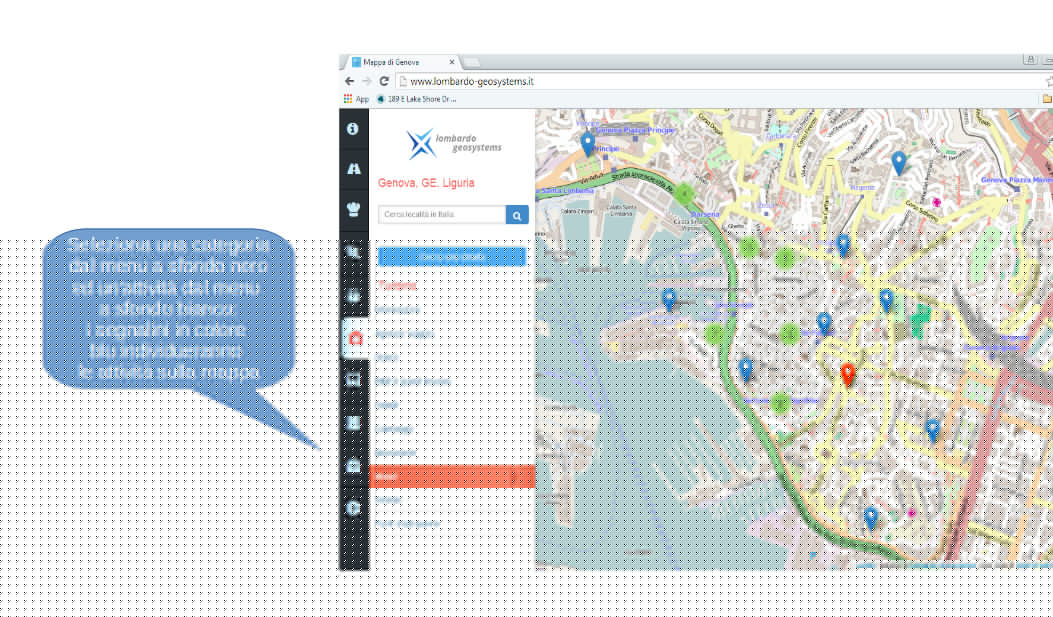1053x617 pixels.
Task: Select the chef hat category icon
Action: (353, 209)
